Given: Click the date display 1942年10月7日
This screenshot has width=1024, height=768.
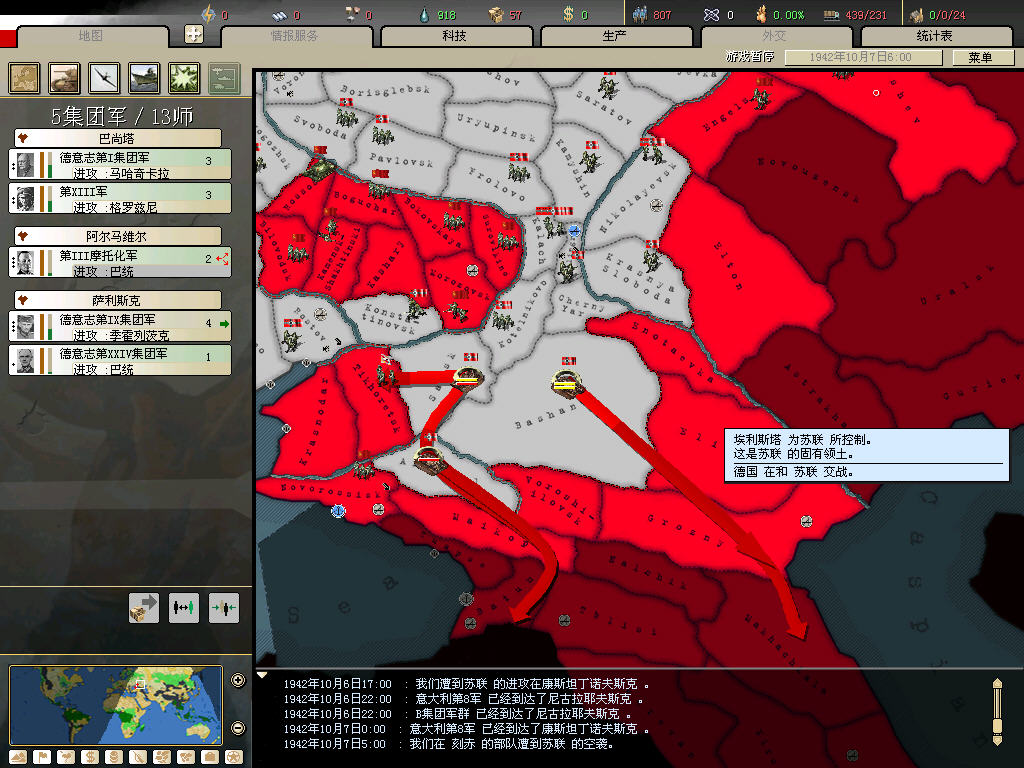Looking at the screenshot, I should tap(860, 57).
